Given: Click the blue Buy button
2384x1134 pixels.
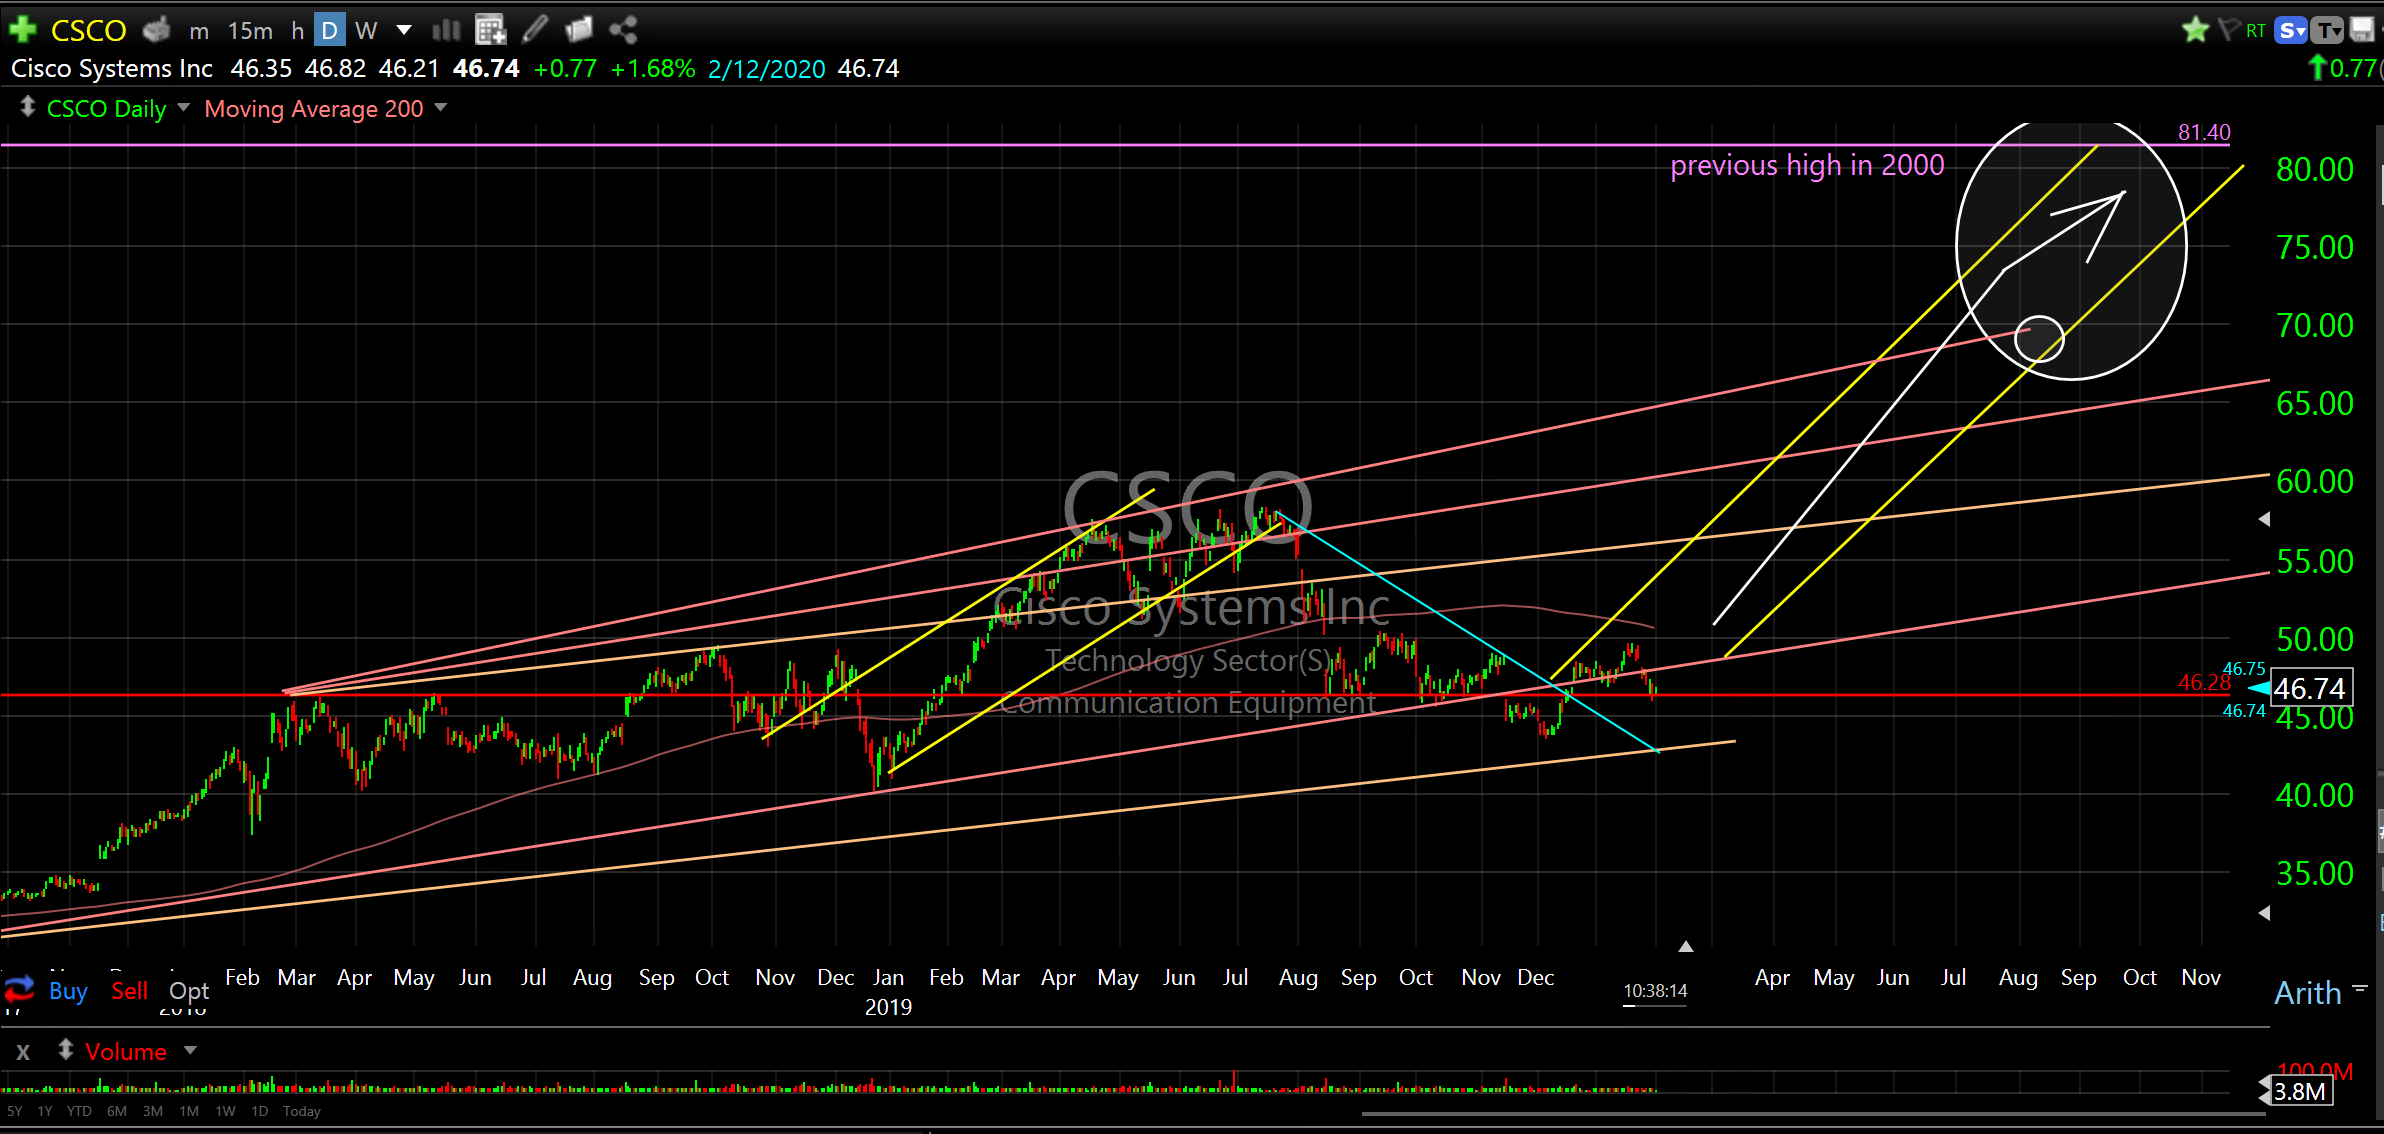Looking at the screenshot, I should (68, 990).
